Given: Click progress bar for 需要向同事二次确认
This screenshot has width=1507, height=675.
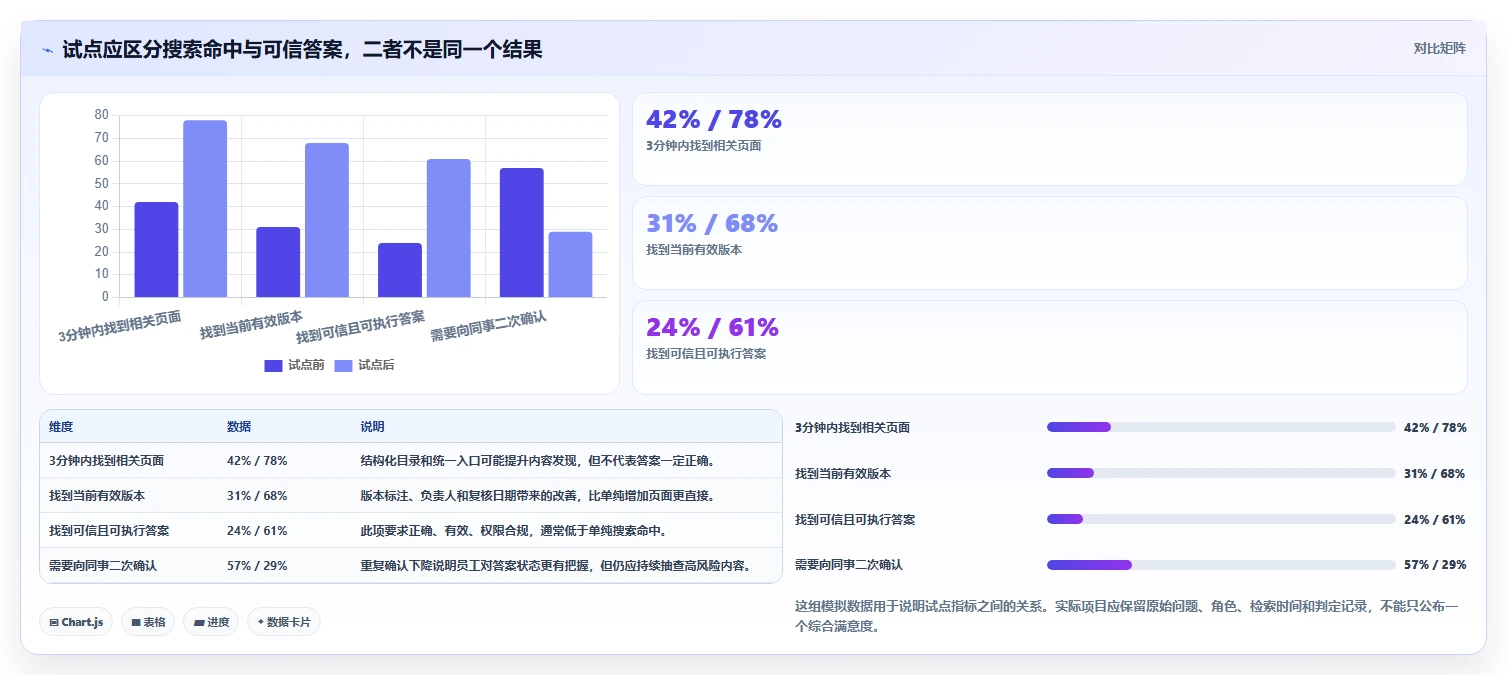Looking at the screenshot, I should point(1221,565).
